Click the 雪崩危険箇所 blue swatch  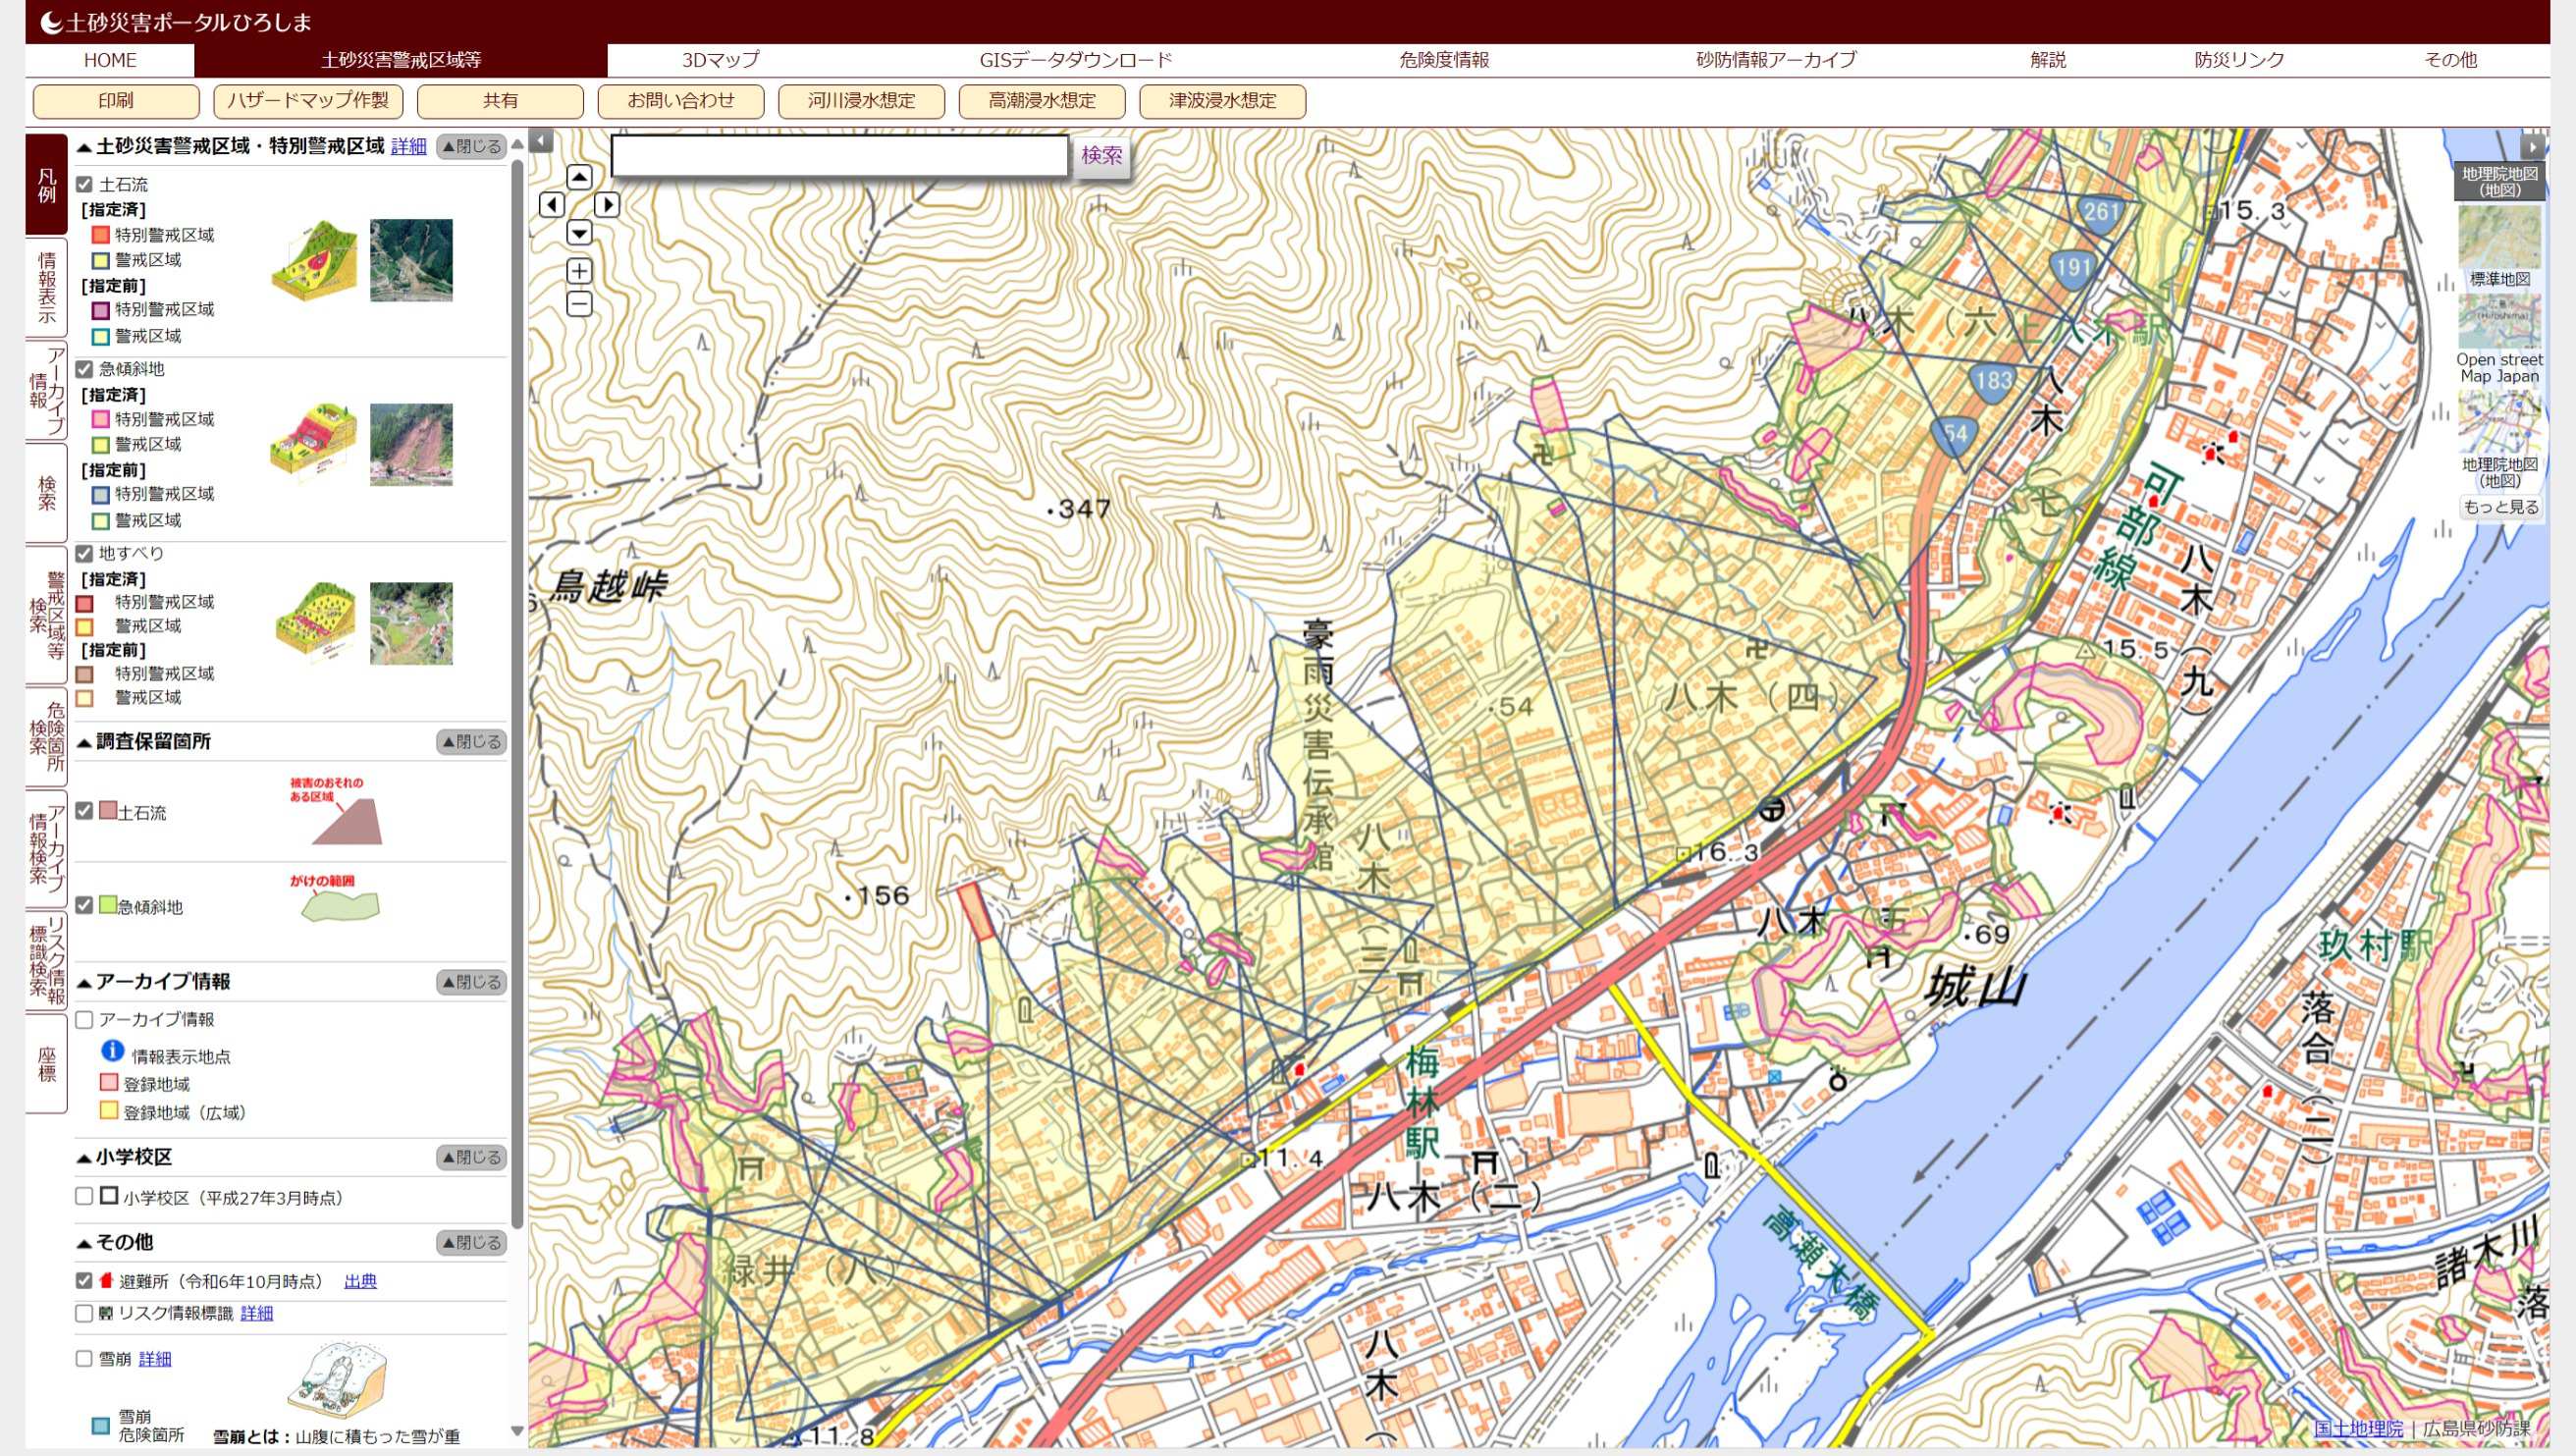point(100,1425)
